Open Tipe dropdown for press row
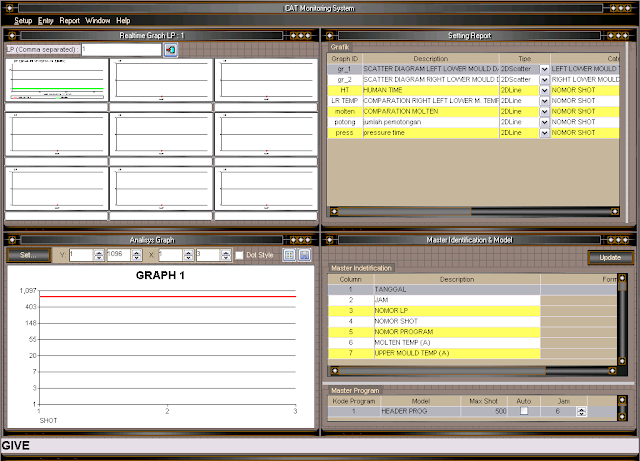Screen dimensions: 640x461 point(544,133)
